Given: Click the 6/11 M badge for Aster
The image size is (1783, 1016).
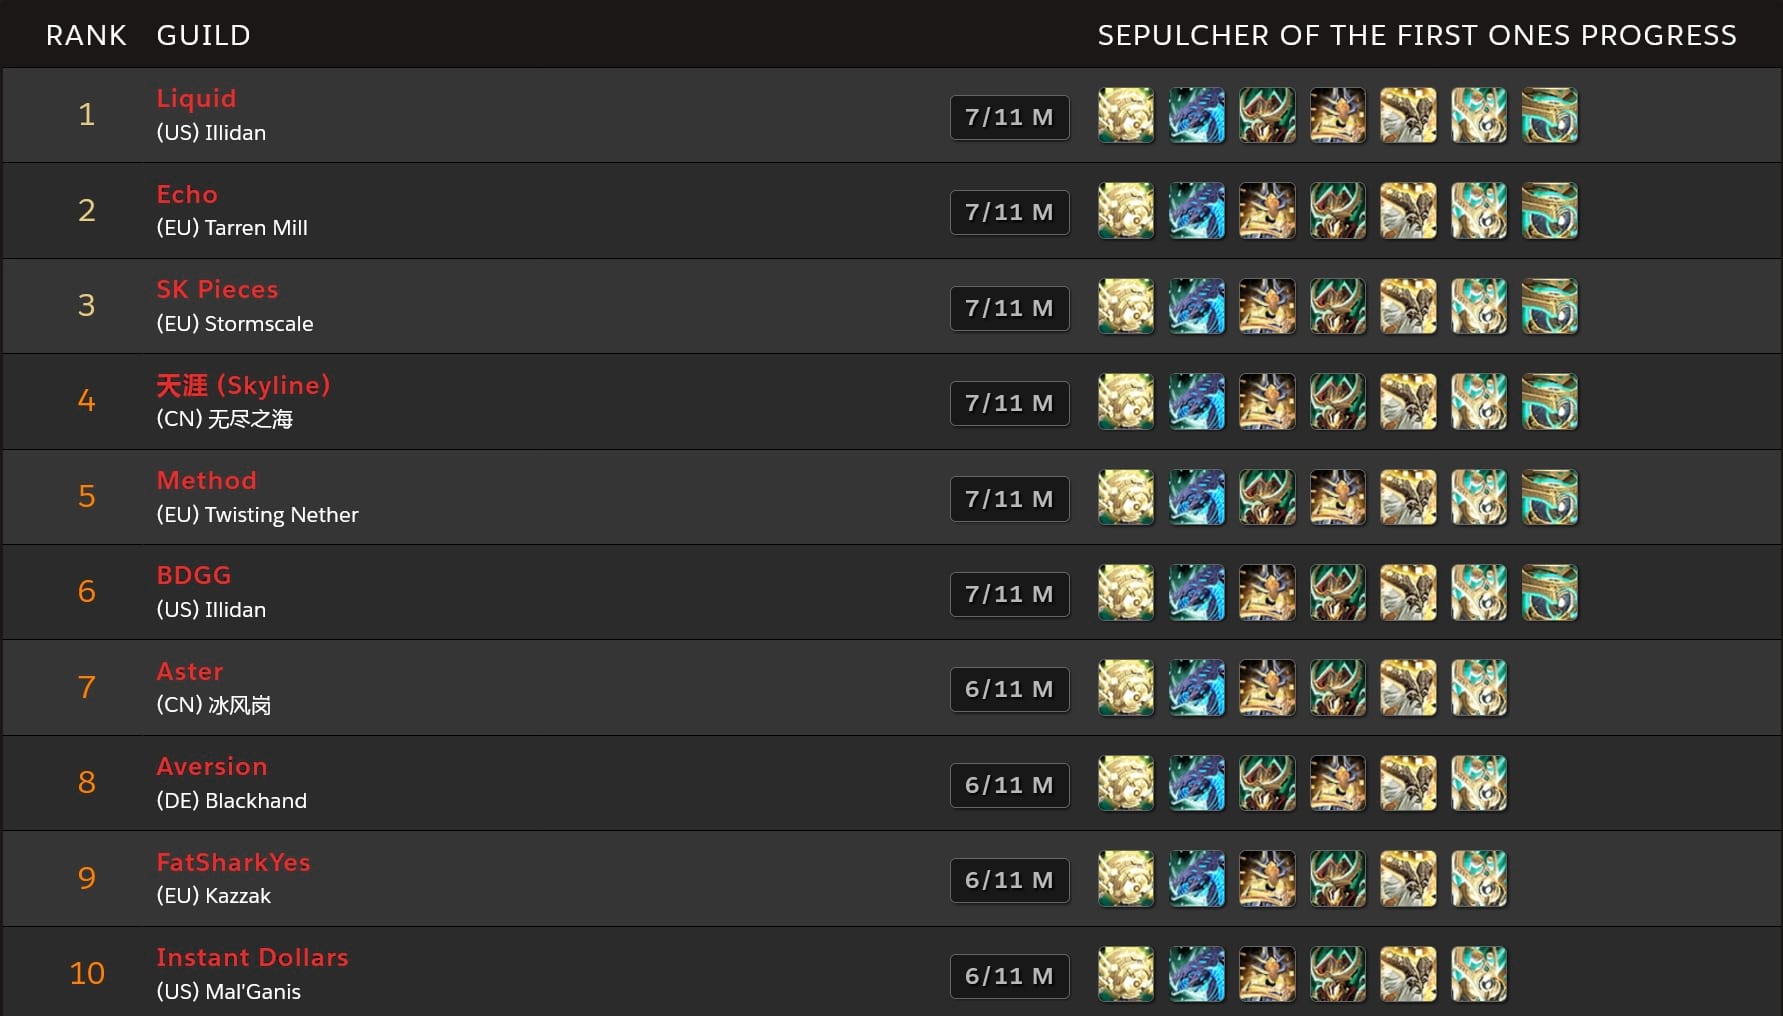Looking at the screenshot, I should 1009,689.
